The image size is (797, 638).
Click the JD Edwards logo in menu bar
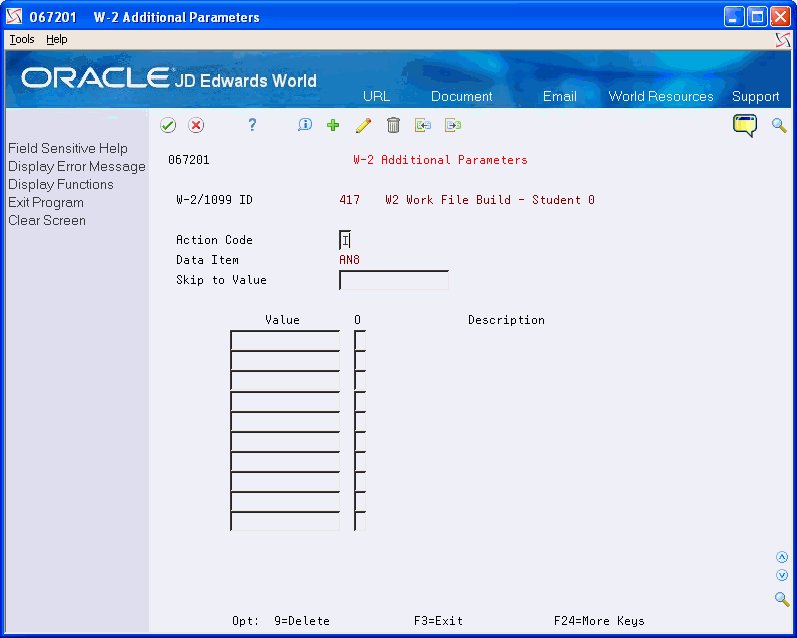[783, 40]
